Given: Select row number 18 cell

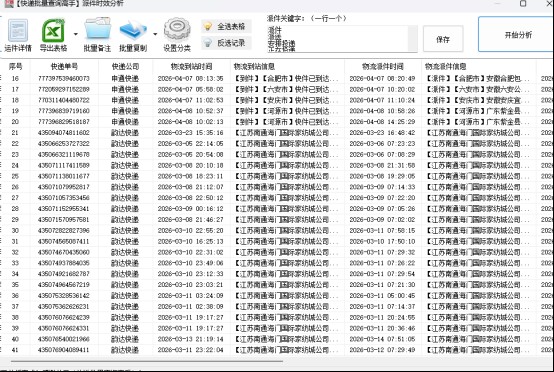Looking at the screenshot, I should coord(15,100).
